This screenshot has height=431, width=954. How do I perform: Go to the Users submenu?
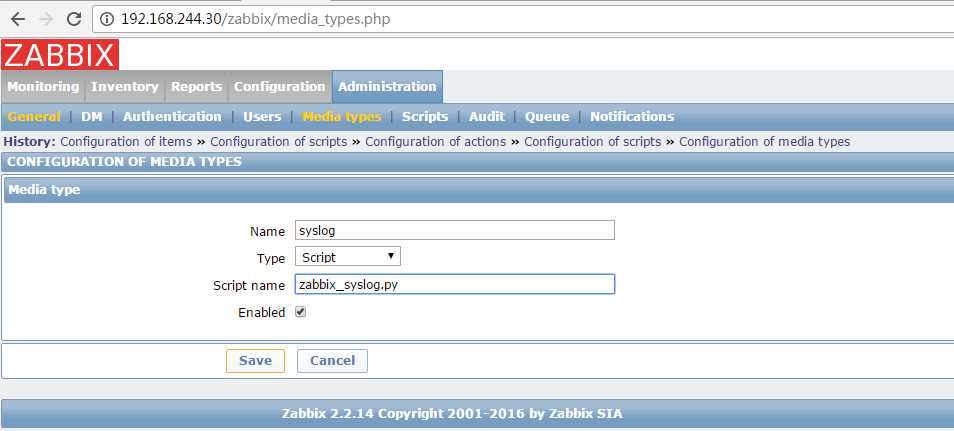(x=262, y=116)
